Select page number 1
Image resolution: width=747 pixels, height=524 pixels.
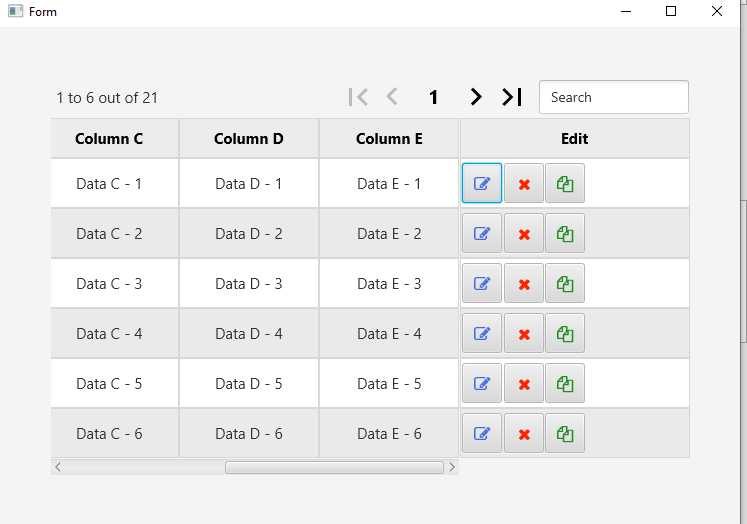tap(434, 97)
